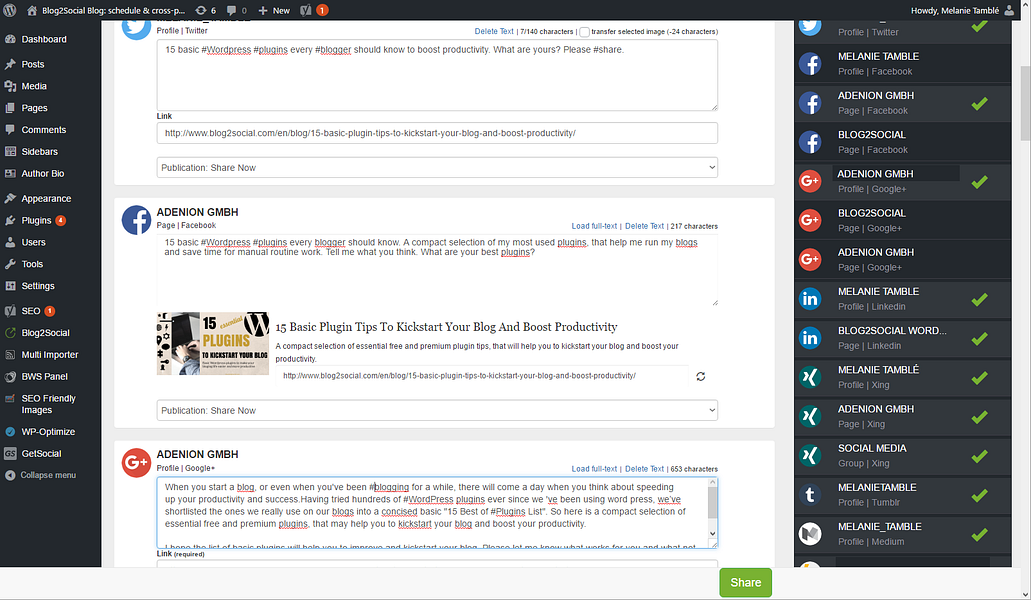The width and height of the screenshot is (1031, 600).
Task: Click the Medium icon for MELANIE_TAMBLE
Action: point(810,533)
